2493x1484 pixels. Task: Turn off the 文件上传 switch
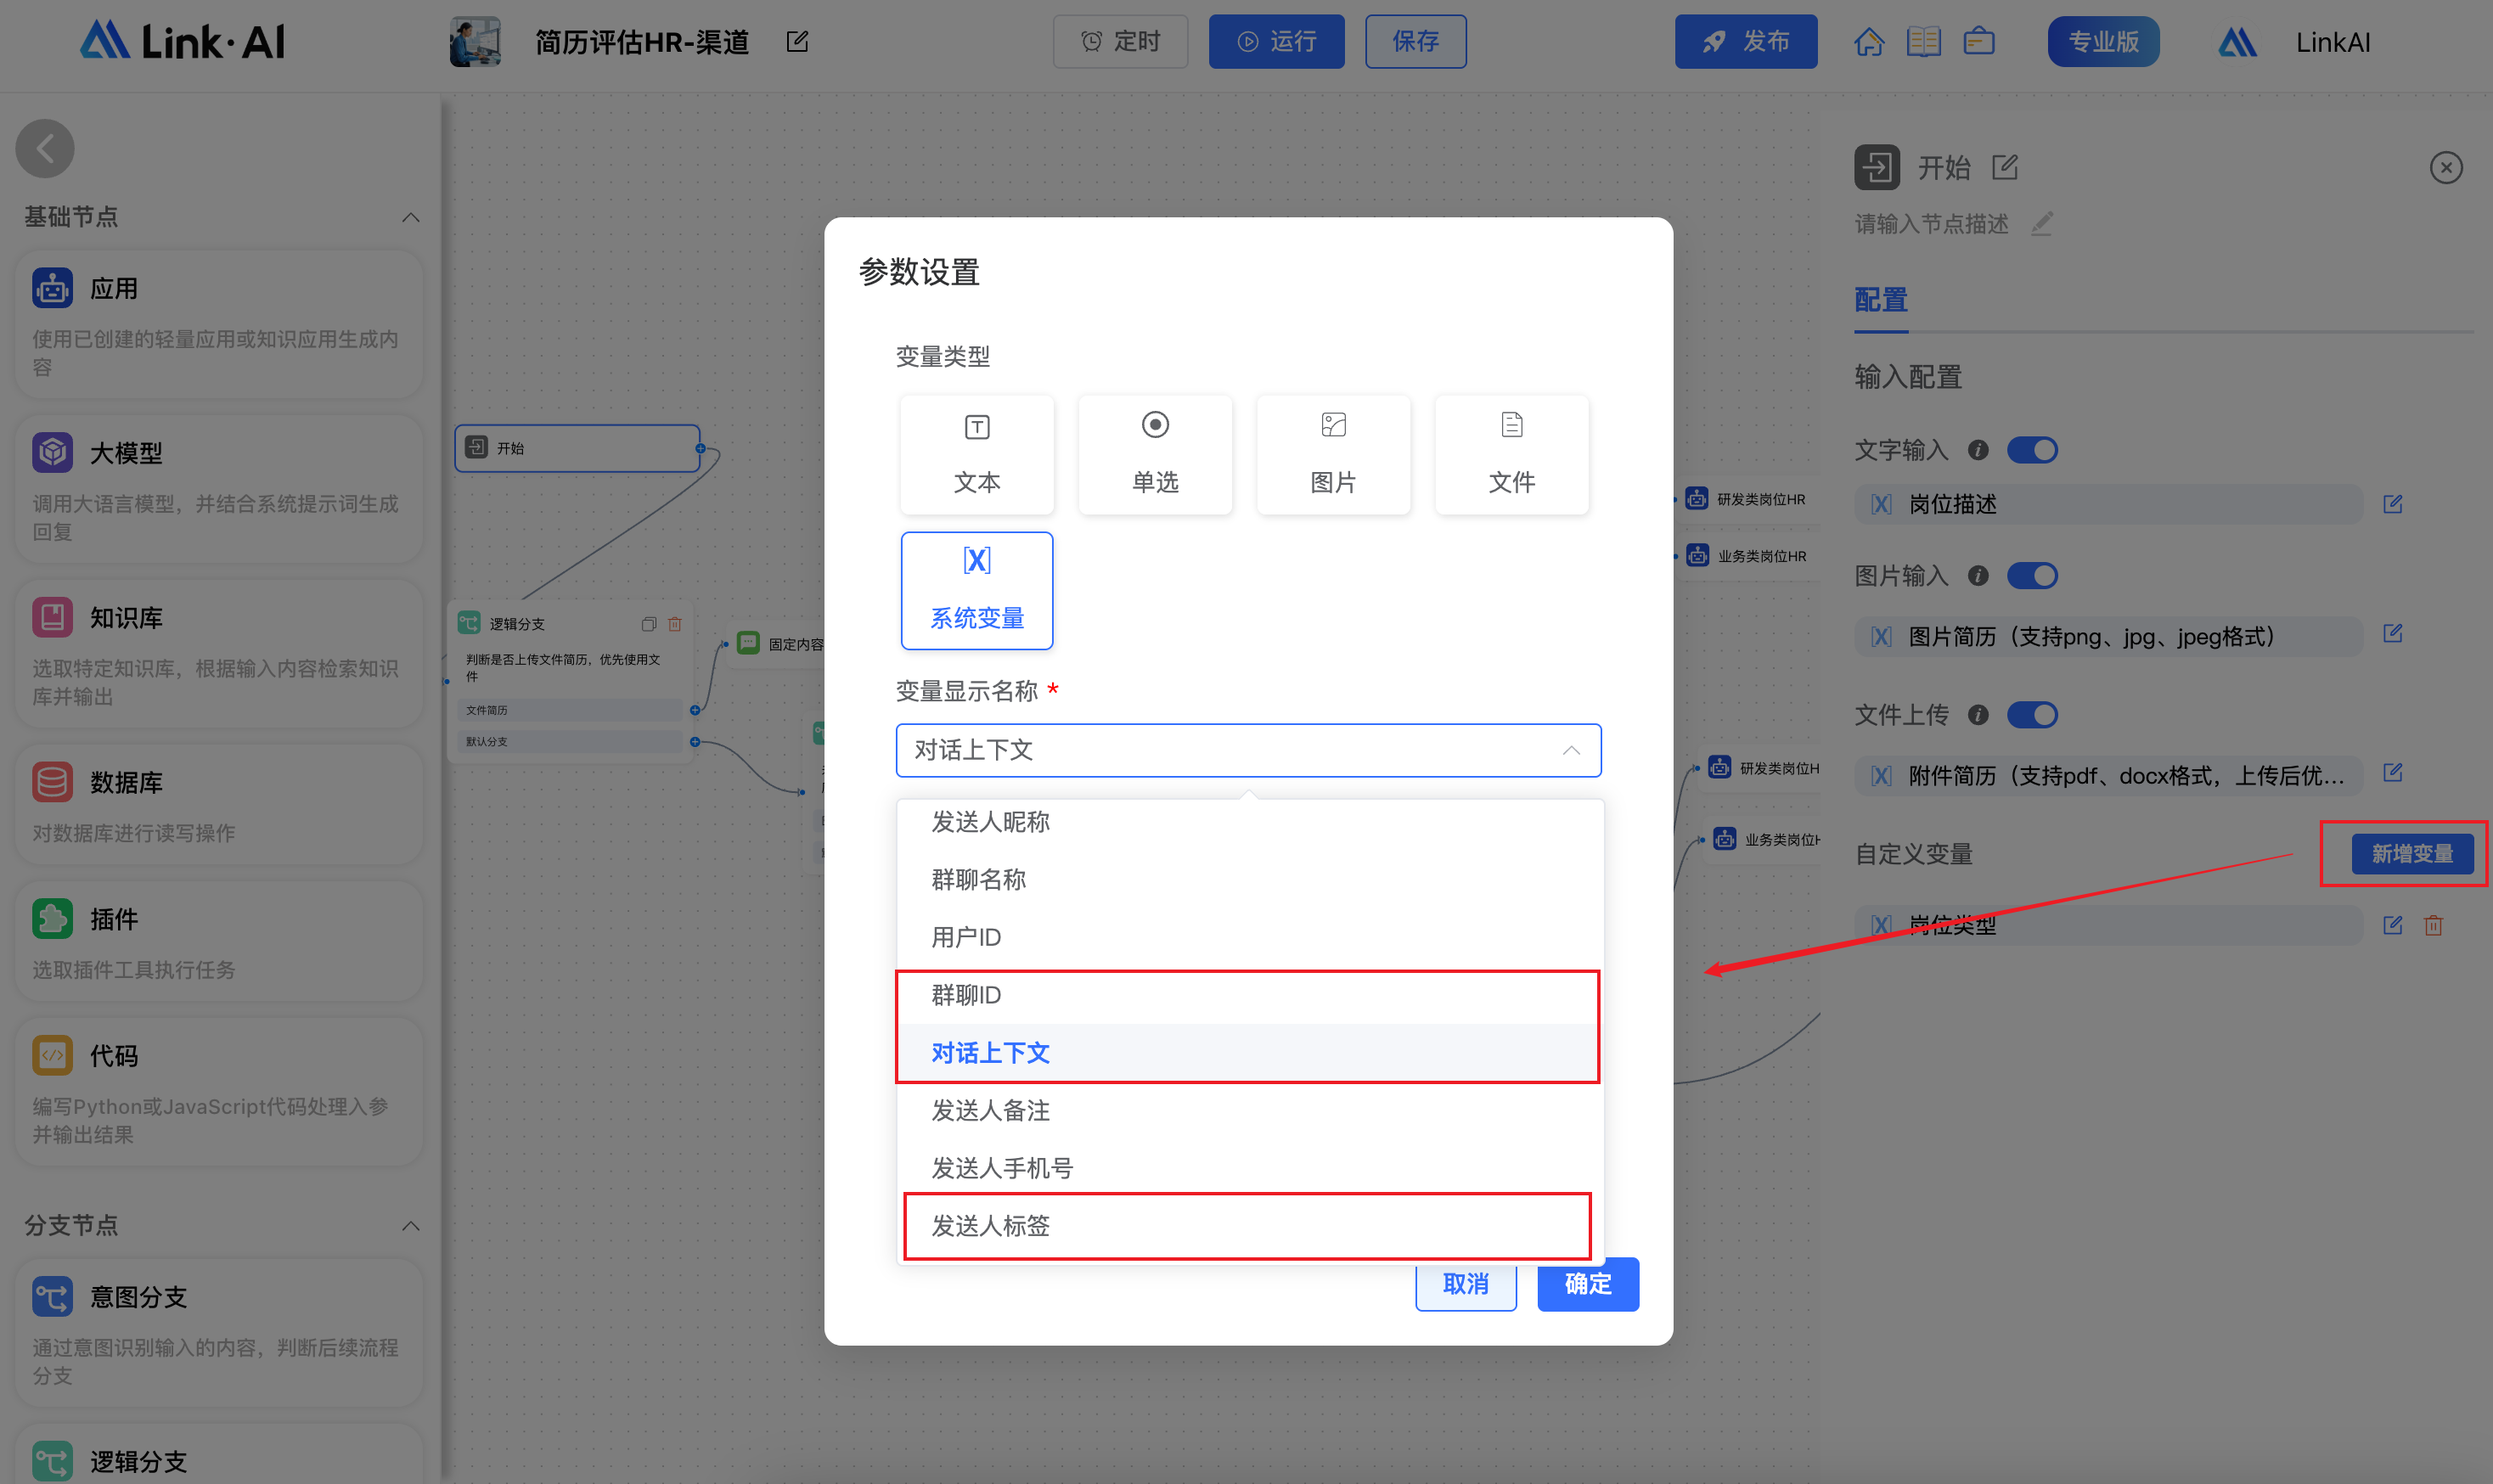[2032, 715]
